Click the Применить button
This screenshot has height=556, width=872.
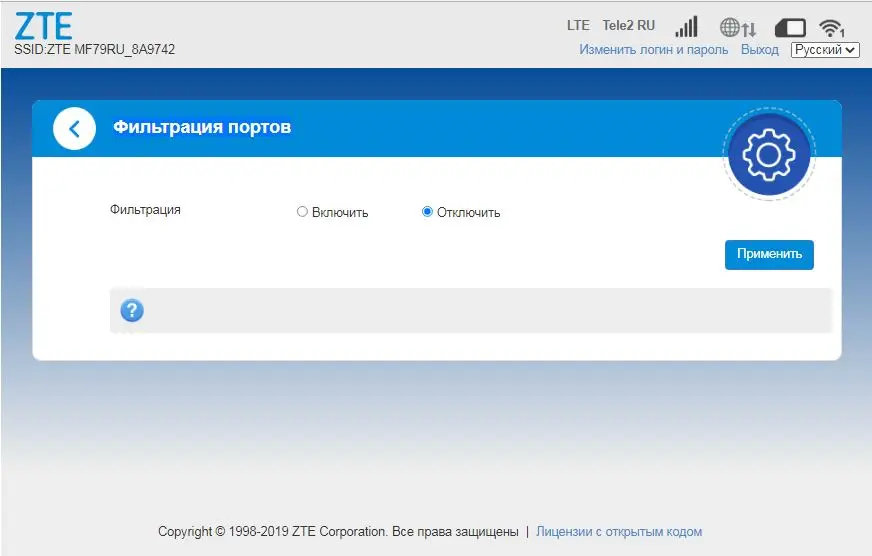point(769,255)
